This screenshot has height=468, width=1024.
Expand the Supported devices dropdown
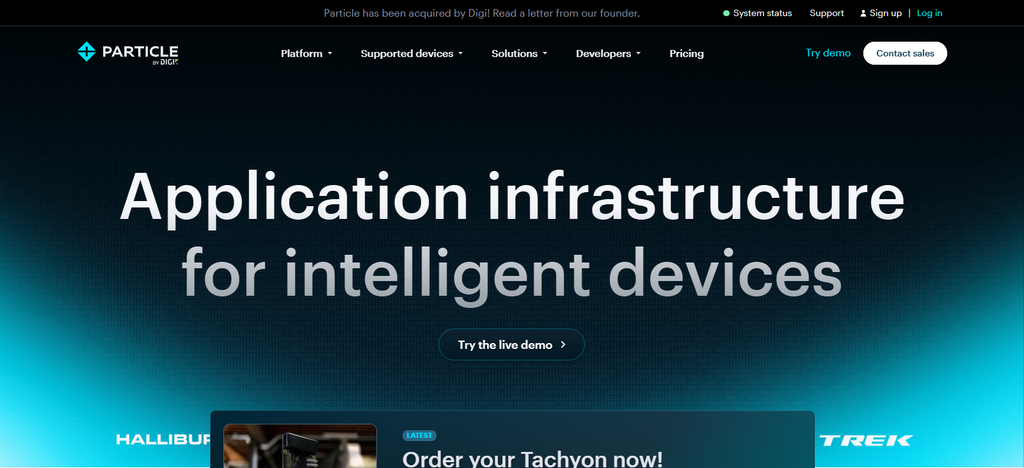point(411,54)
